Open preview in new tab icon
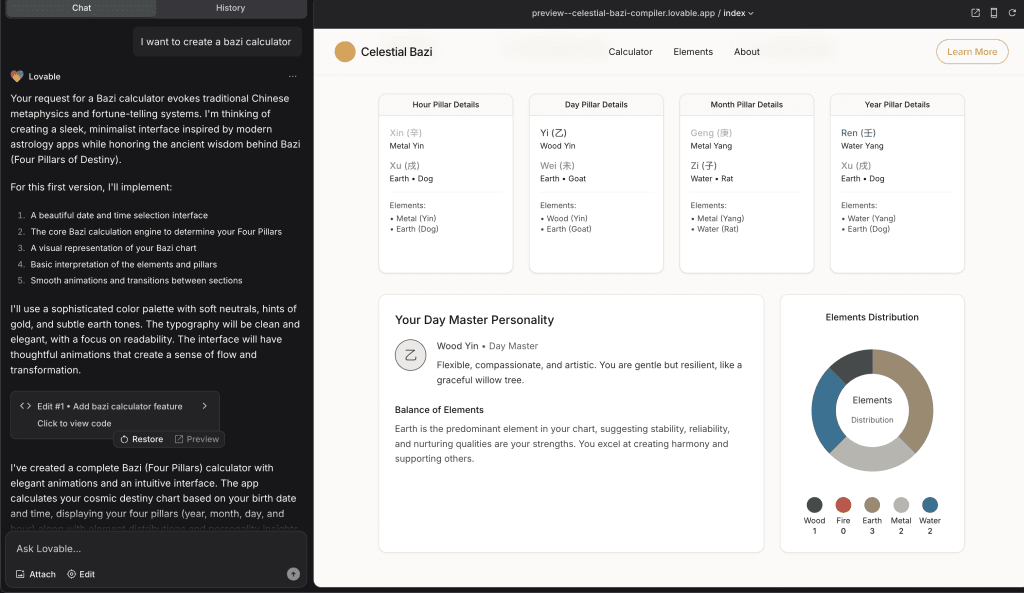The image size is (1024, 593). [x=975, y=13]
